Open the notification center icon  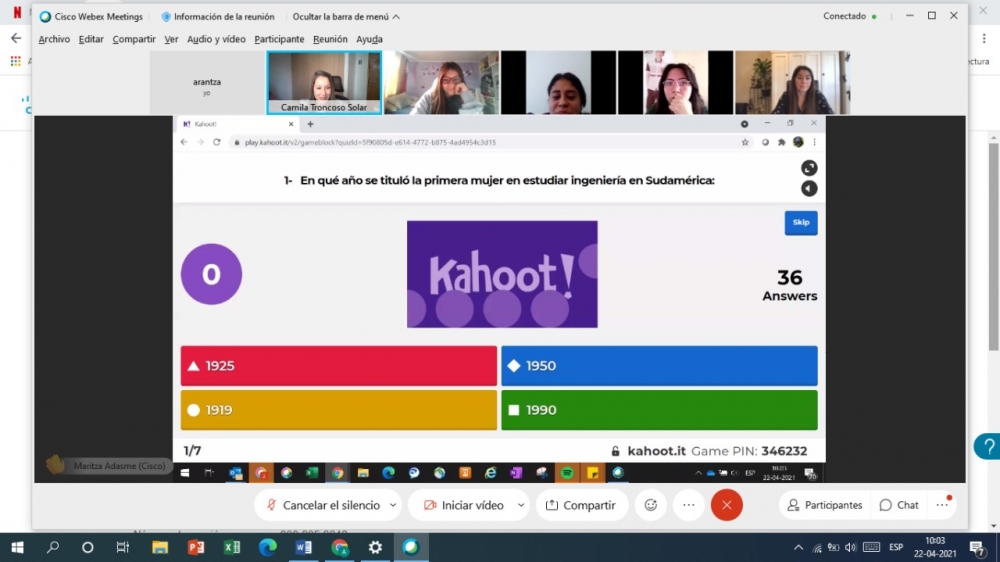977,547
